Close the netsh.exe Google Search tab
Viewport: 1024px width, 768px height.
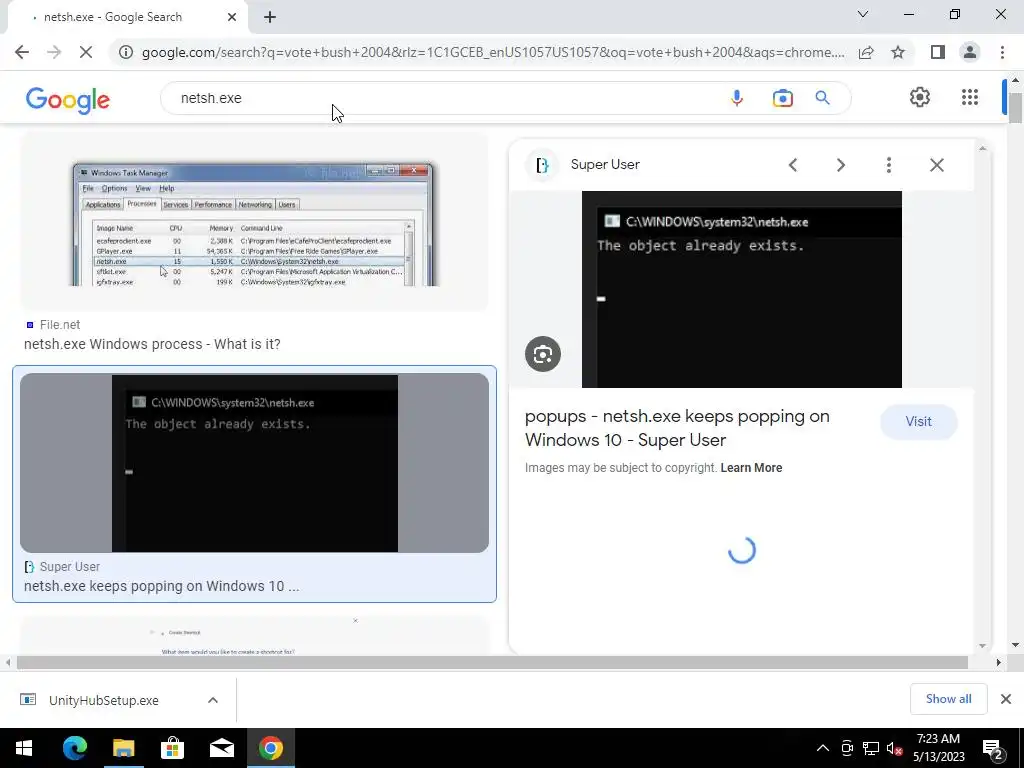pos(232,17)
